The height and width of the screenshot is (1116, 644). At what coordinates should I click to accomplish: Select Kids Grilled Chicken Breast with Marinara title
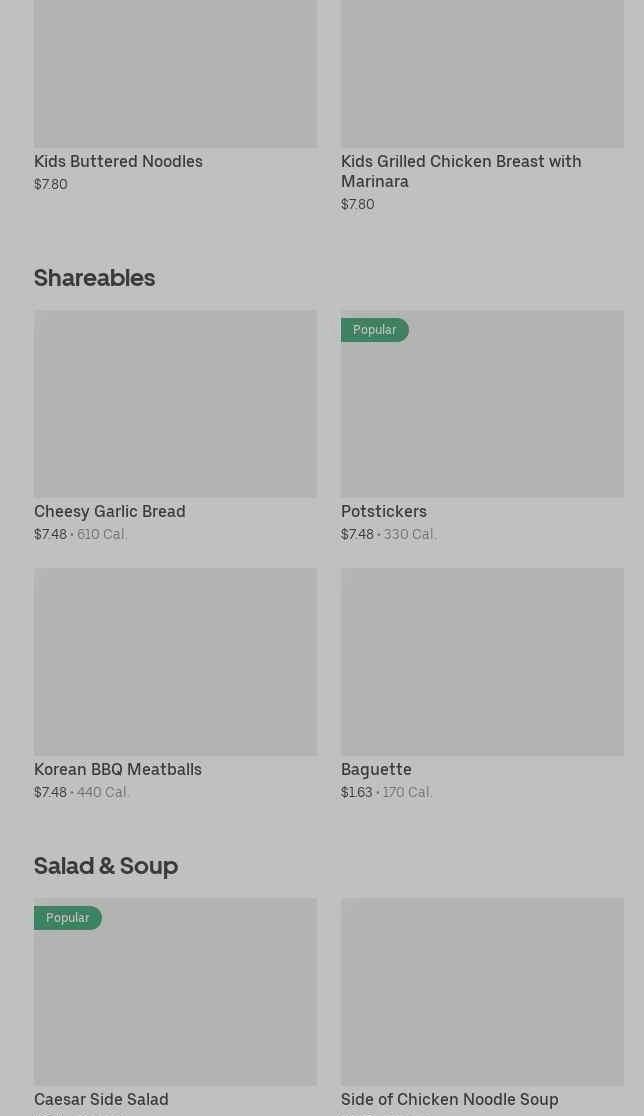[x=461, y=171]
